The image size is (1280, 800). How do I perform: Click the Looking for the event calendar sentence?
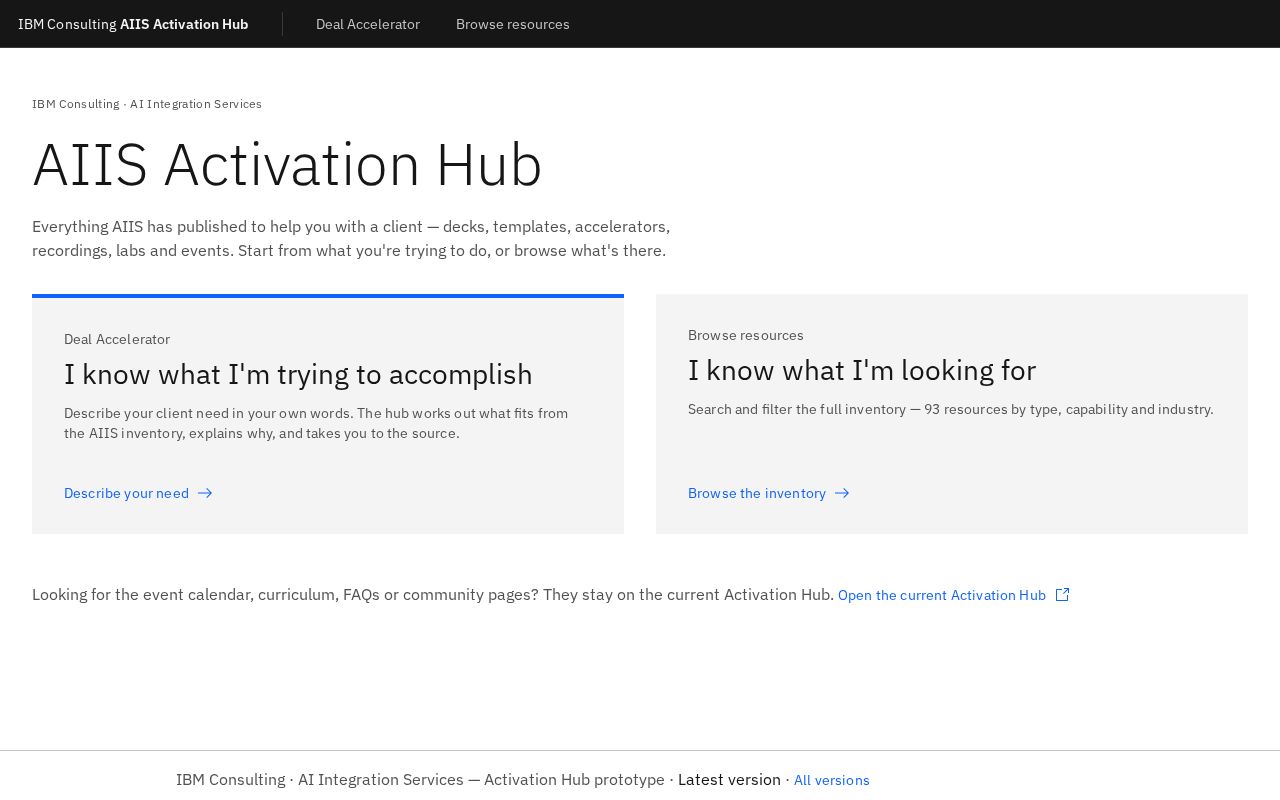[433, 594]
